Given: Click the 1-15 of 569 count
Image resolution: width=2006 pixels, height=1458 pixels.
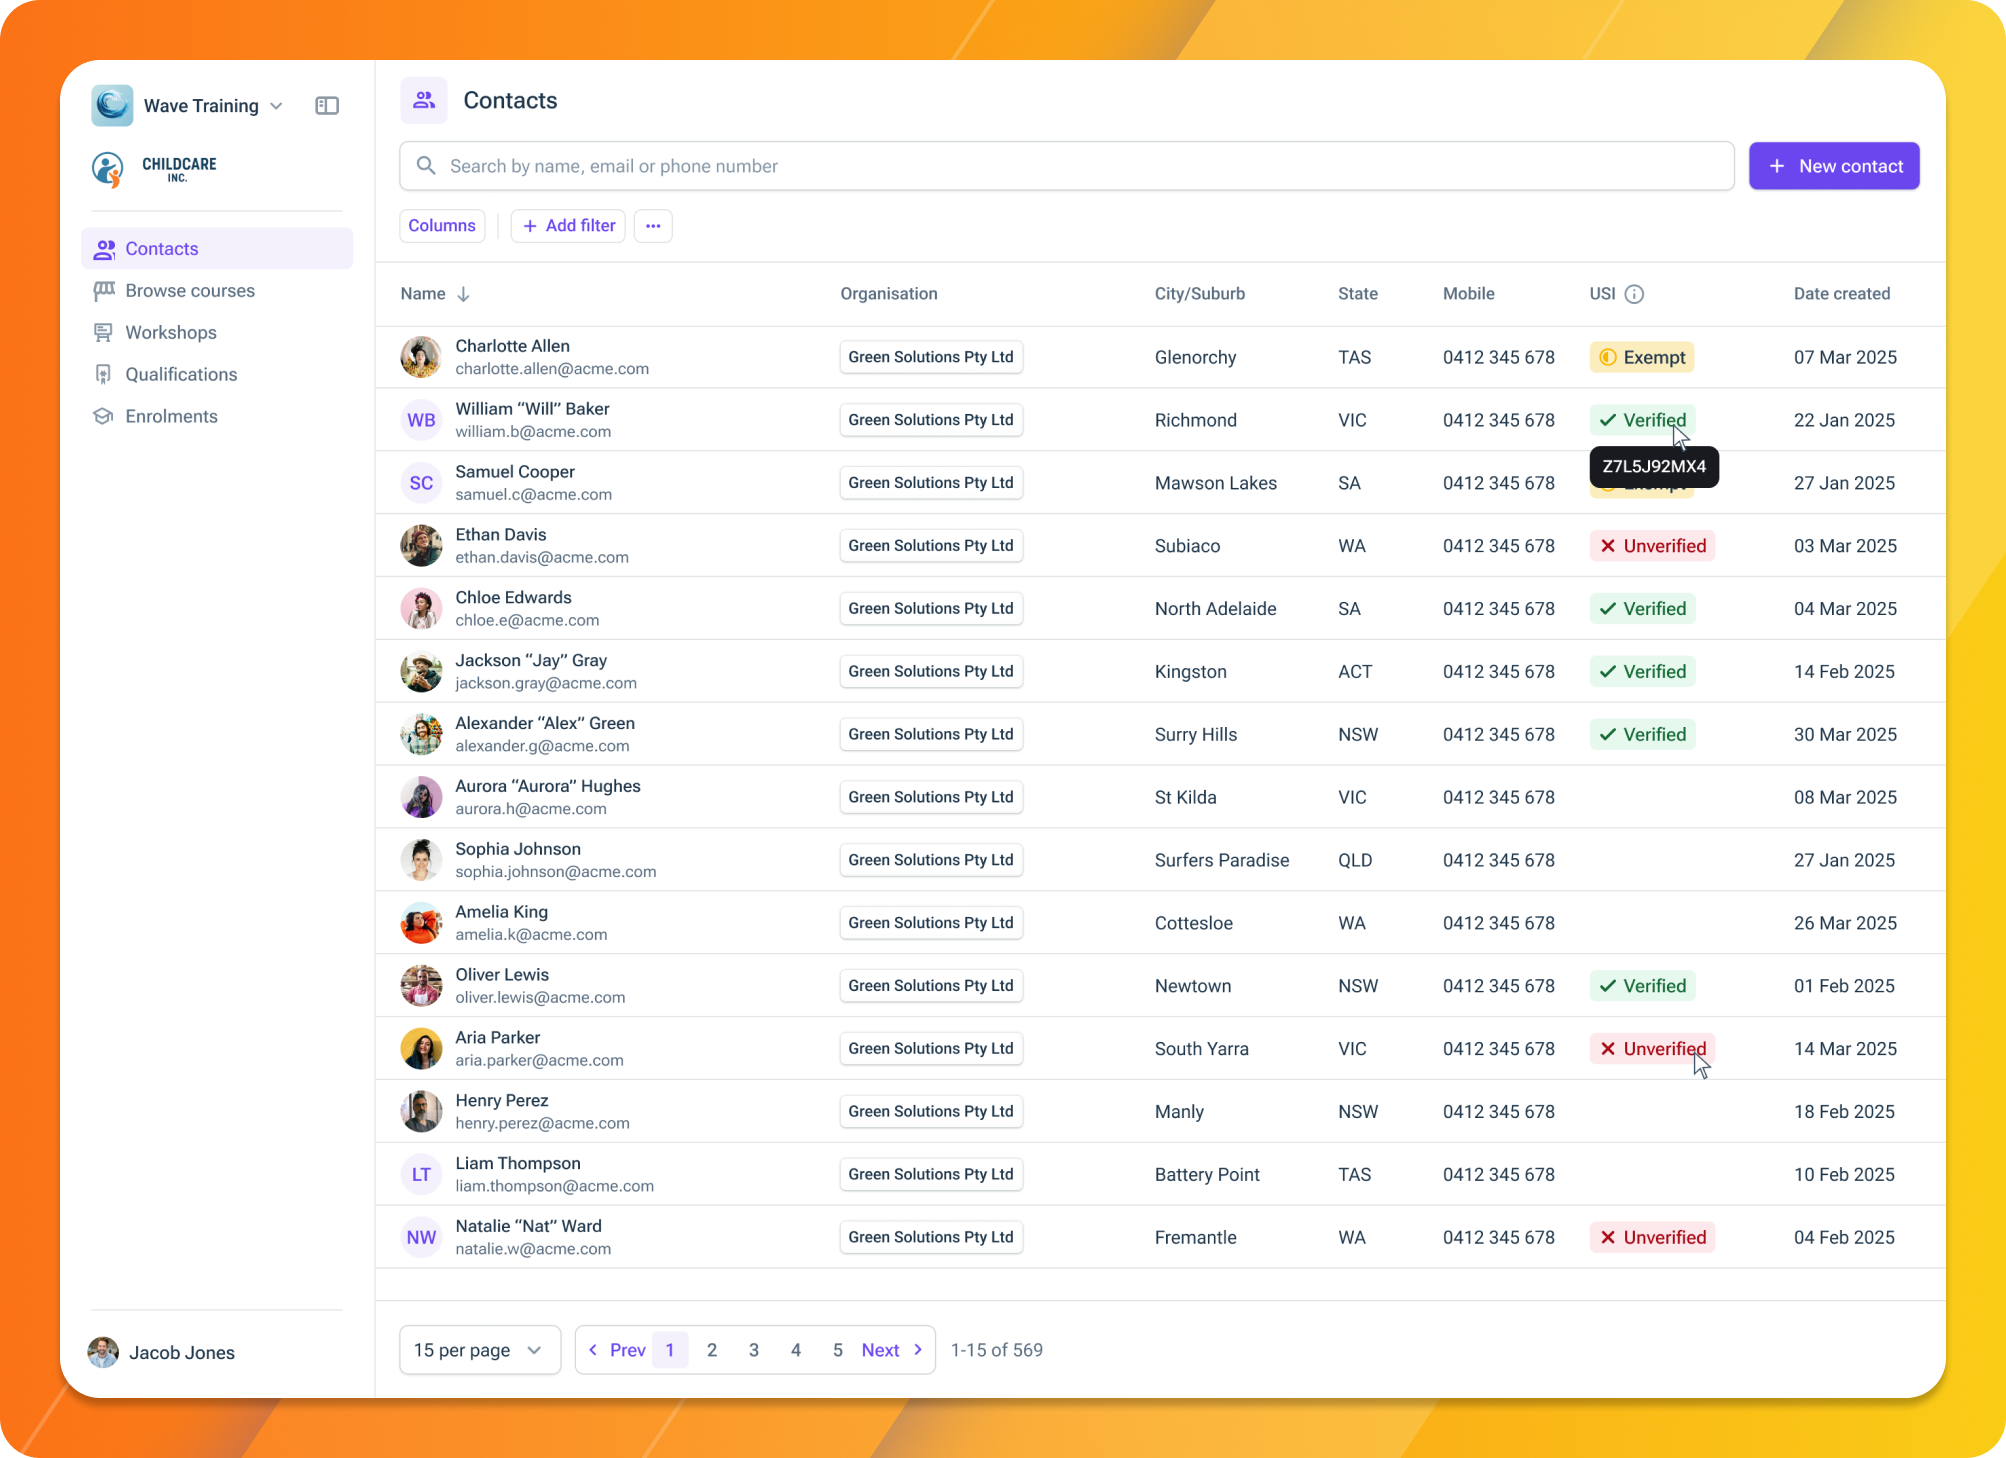Looking at the screenshot, I should pos(997,1350).
